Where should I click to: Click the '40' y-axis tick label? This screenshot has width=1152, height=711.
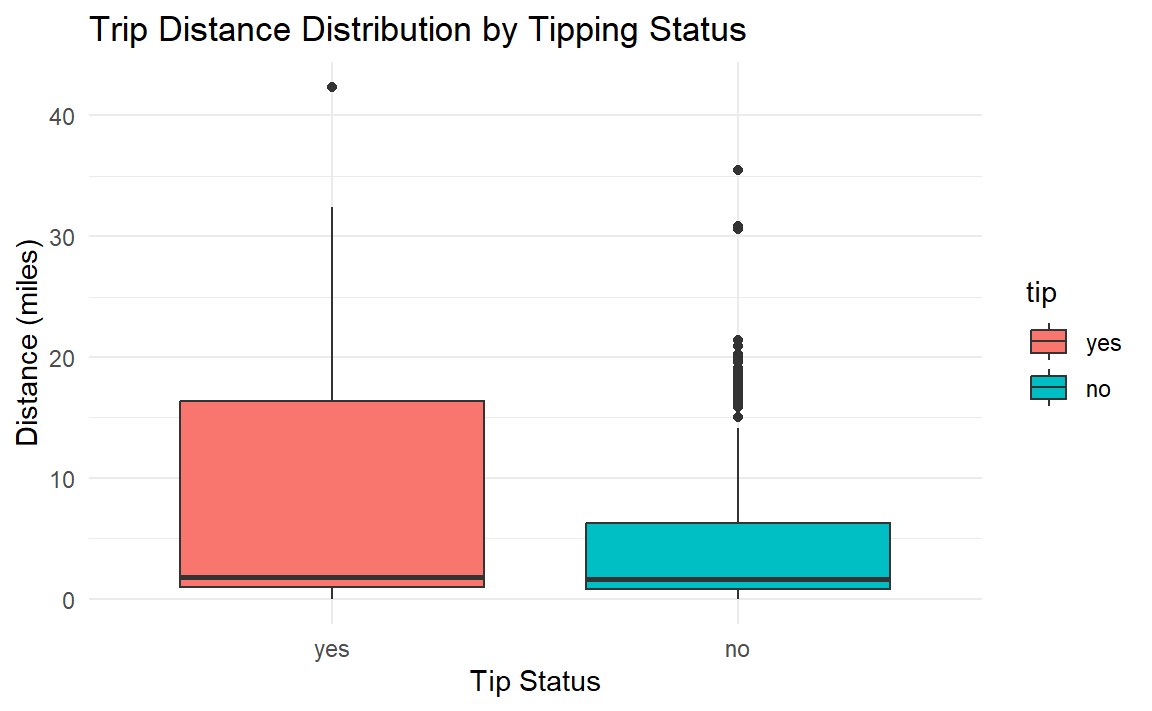point(61,116)
